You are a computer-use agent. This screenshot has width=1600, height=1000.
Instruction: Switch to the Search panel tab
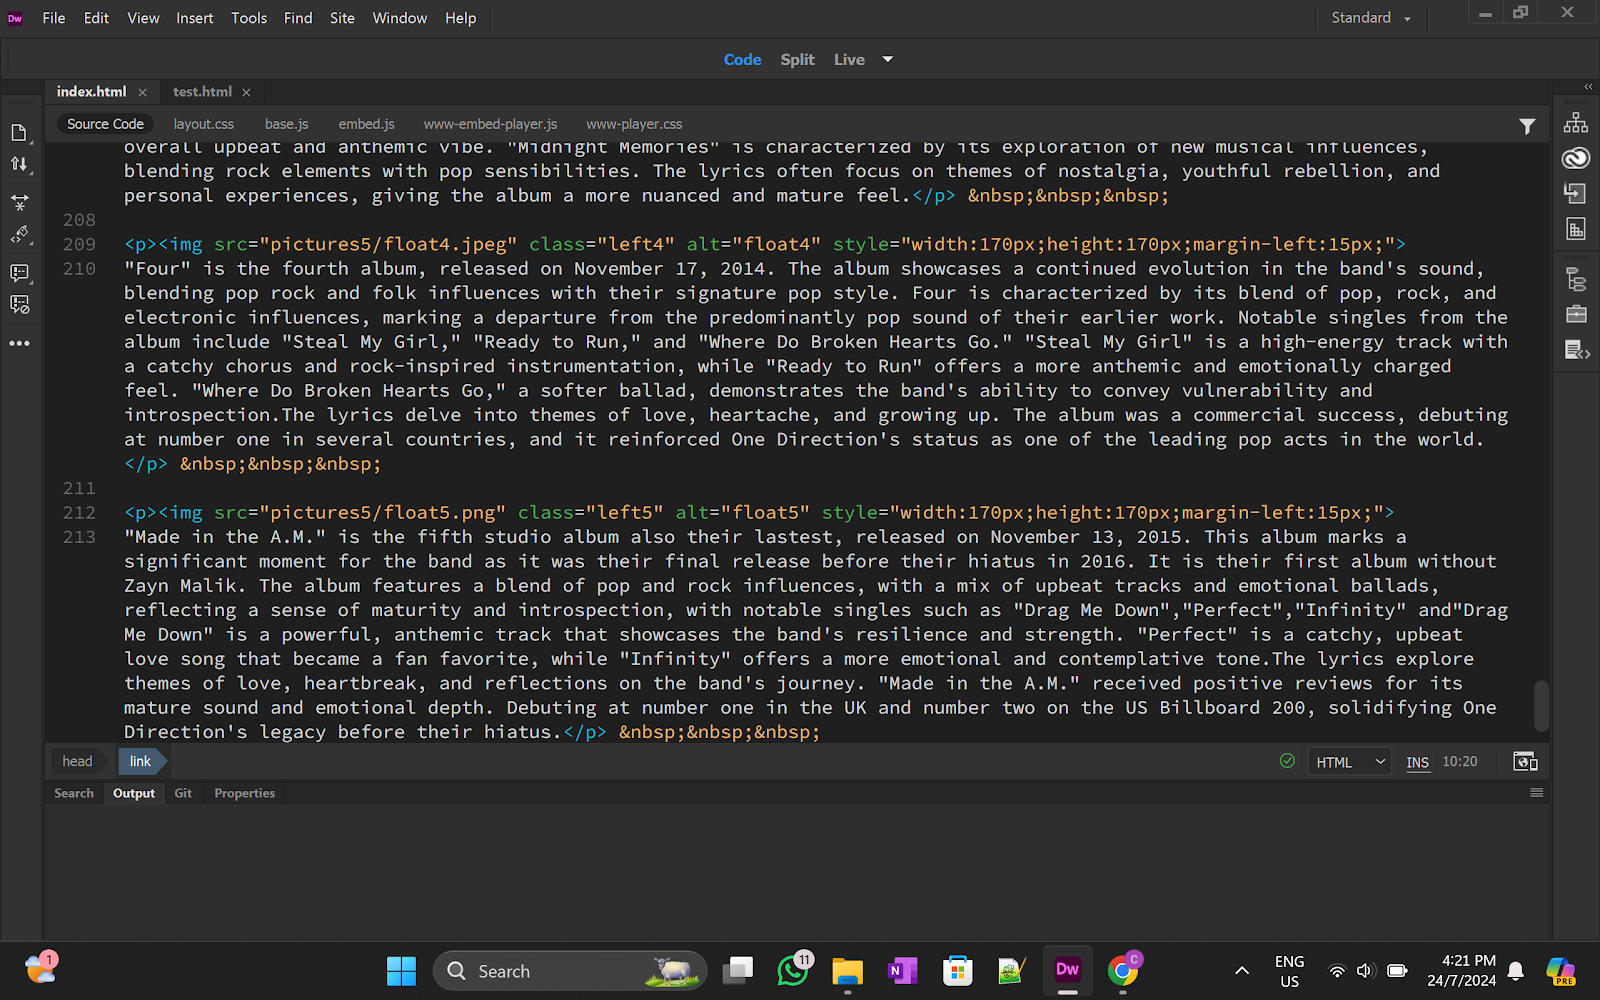(x=74, y=793)
